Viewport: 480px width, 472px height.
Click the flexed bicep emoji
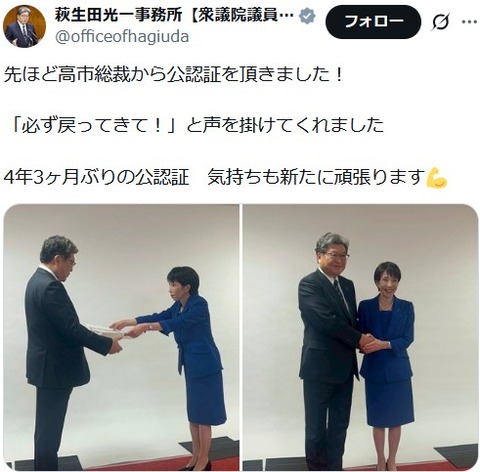pos(437,178)
